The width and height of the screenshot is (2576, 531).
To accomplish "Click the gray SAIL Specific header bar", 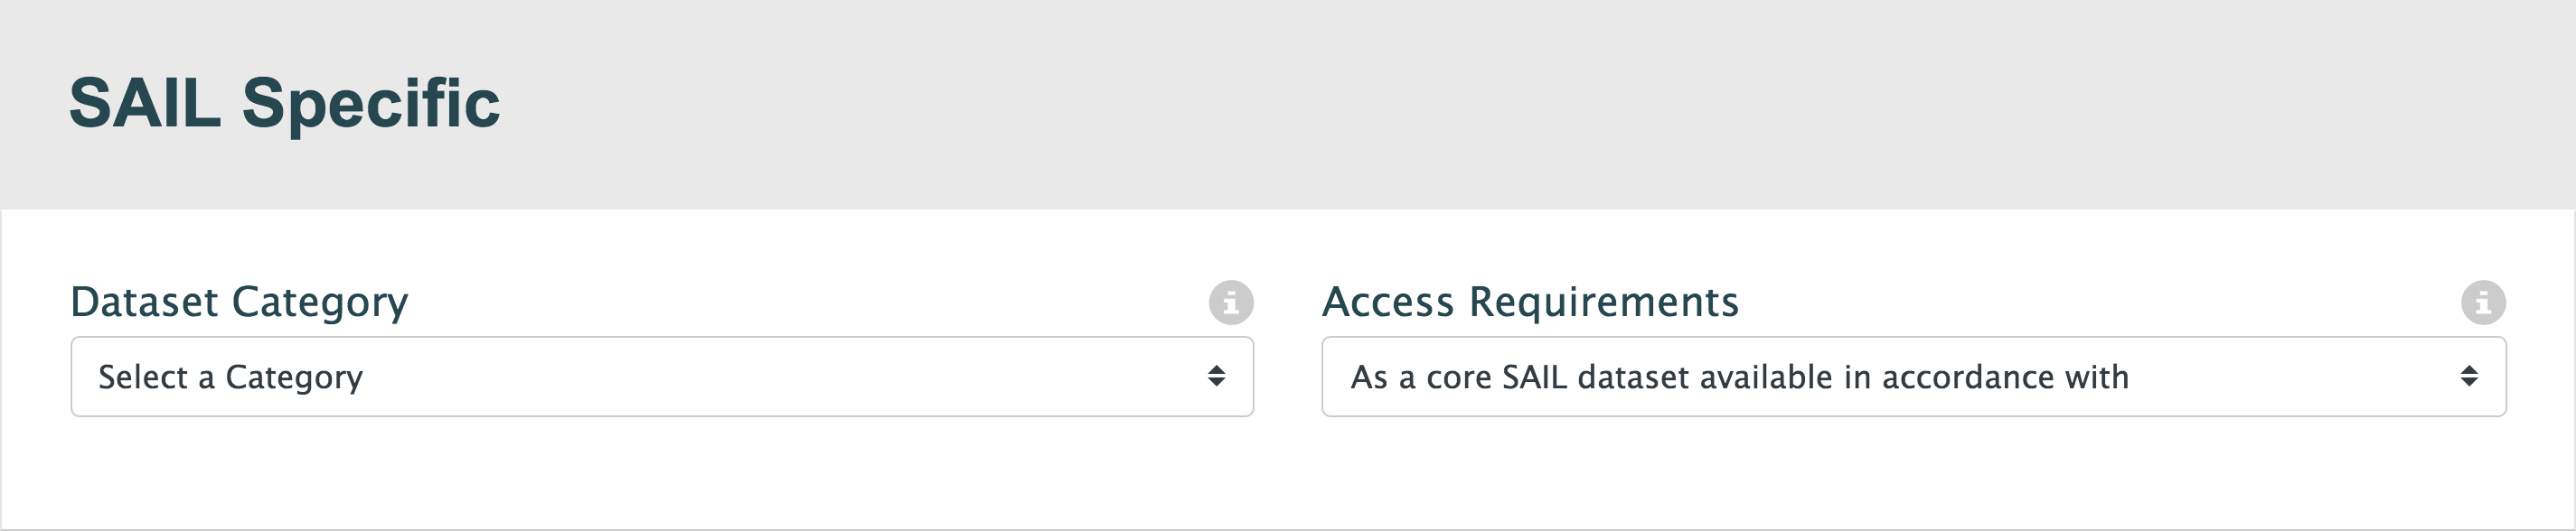I will click(x=1400, y=103).
